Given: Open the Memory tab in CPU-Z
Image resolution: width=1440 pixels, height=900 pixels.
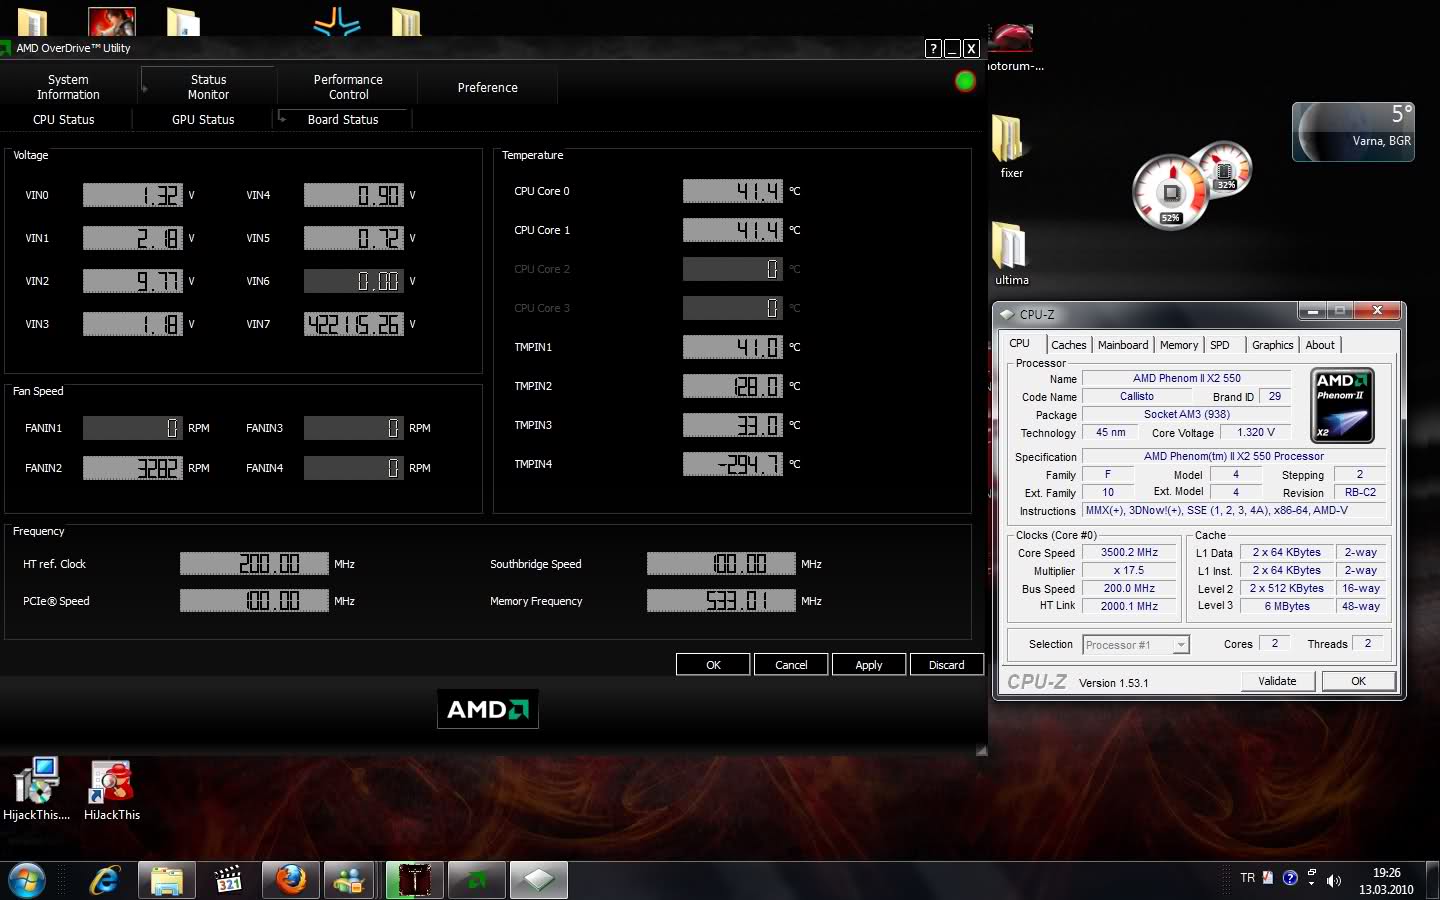Looking at the screenshot, I should 1179,345.
